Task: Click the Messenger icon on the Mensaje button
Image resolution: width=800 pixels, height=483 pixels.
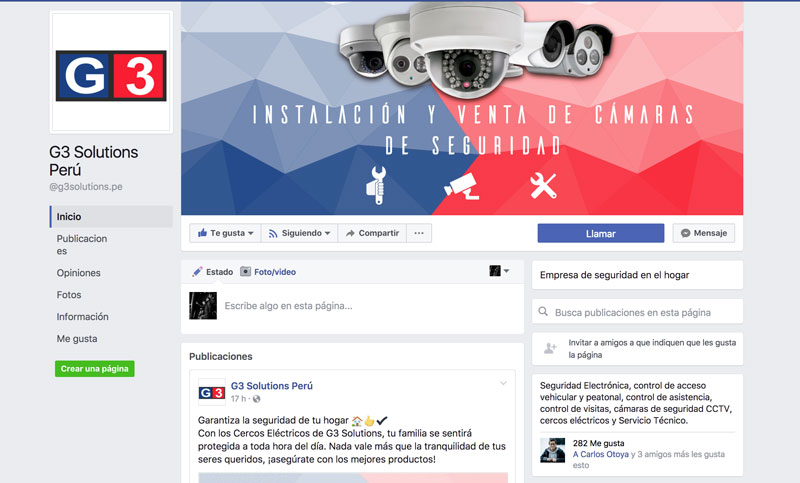Action: 685,233
